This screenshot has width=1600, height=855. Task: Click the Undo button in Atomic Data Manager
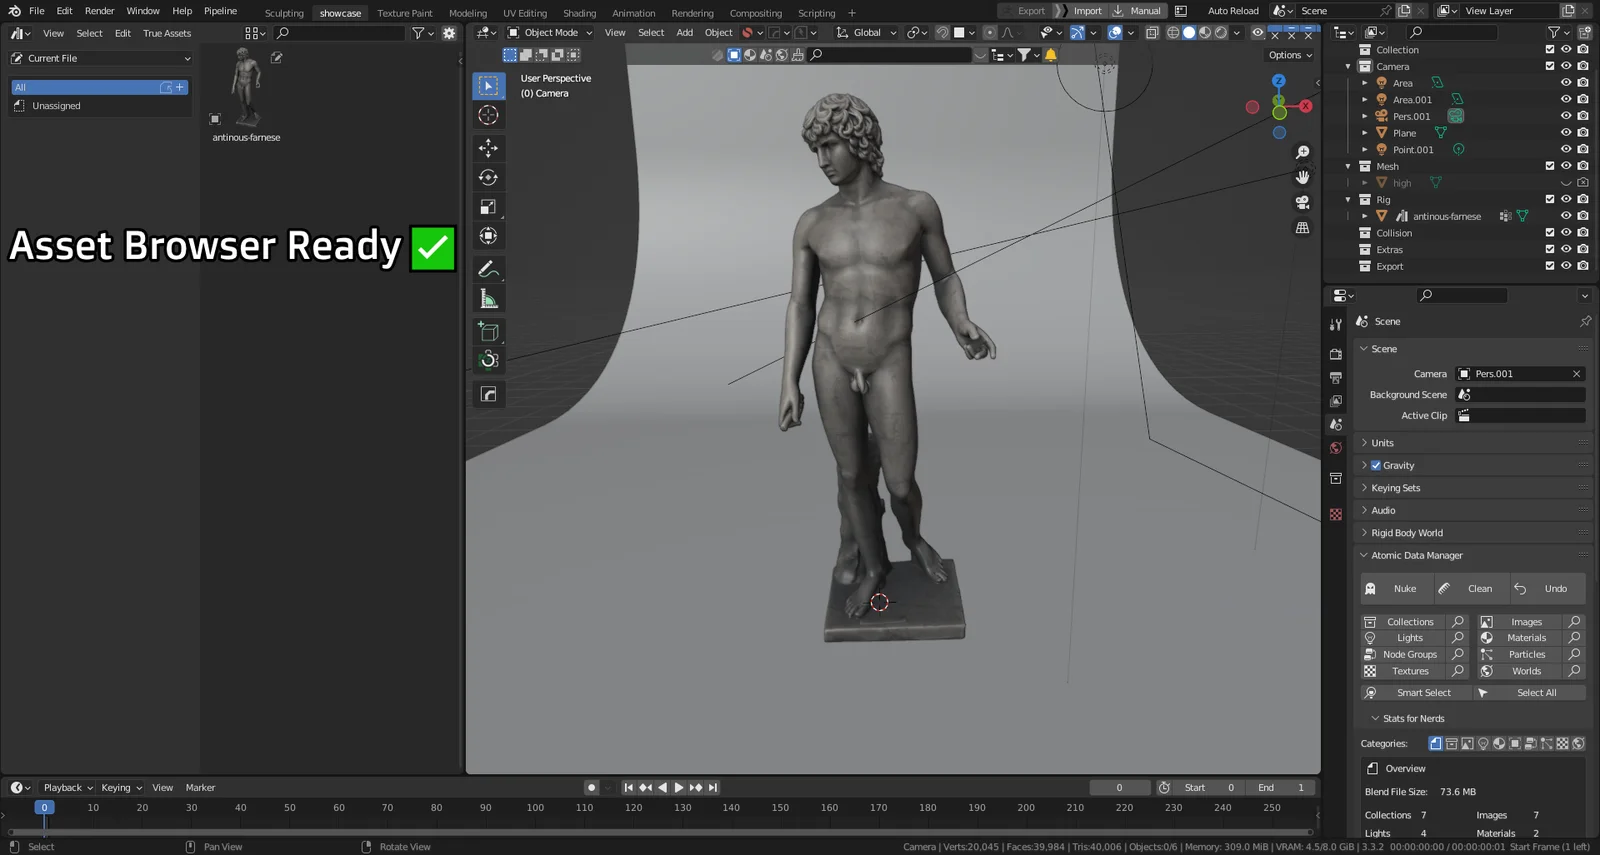1547,589
